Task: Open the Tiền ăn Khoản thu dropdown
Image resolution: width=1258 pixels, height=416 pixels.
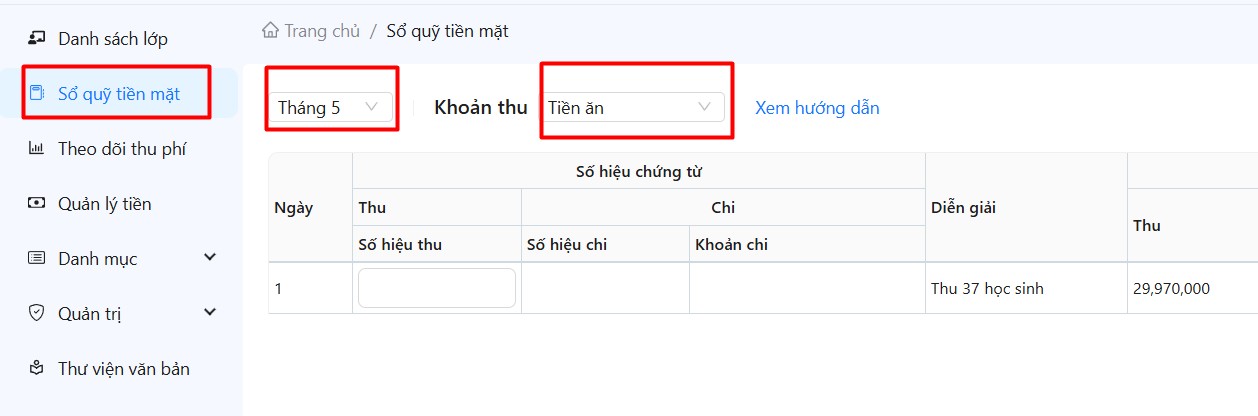Action: pyautogui.click(x=632, y=108)
